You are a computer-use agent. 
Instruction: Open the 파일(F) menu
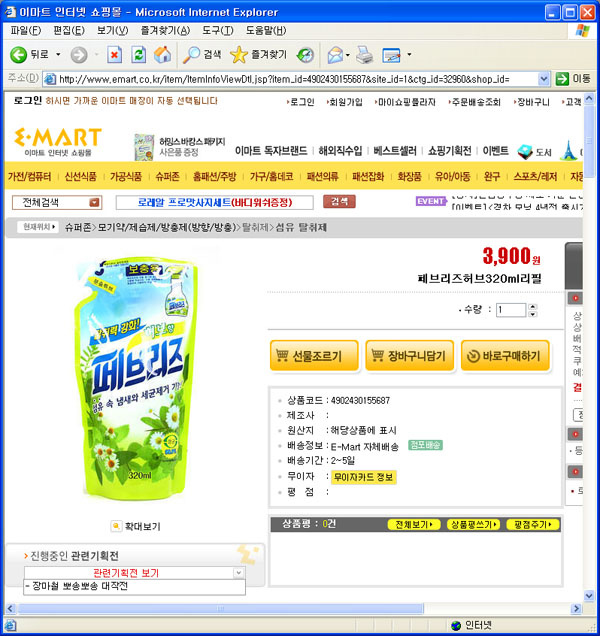tap(26, 30)
